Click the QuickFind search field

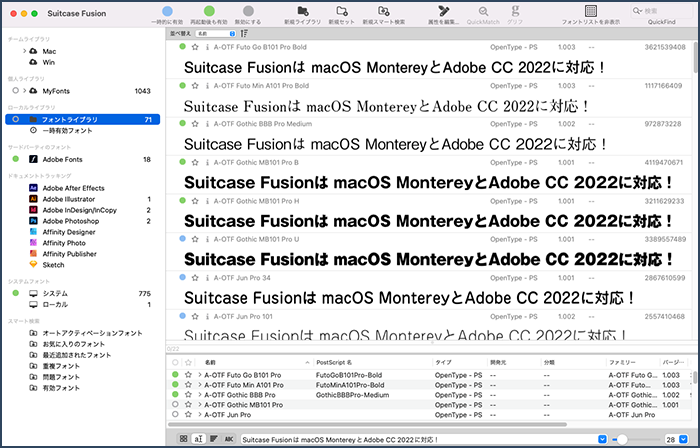662,11
